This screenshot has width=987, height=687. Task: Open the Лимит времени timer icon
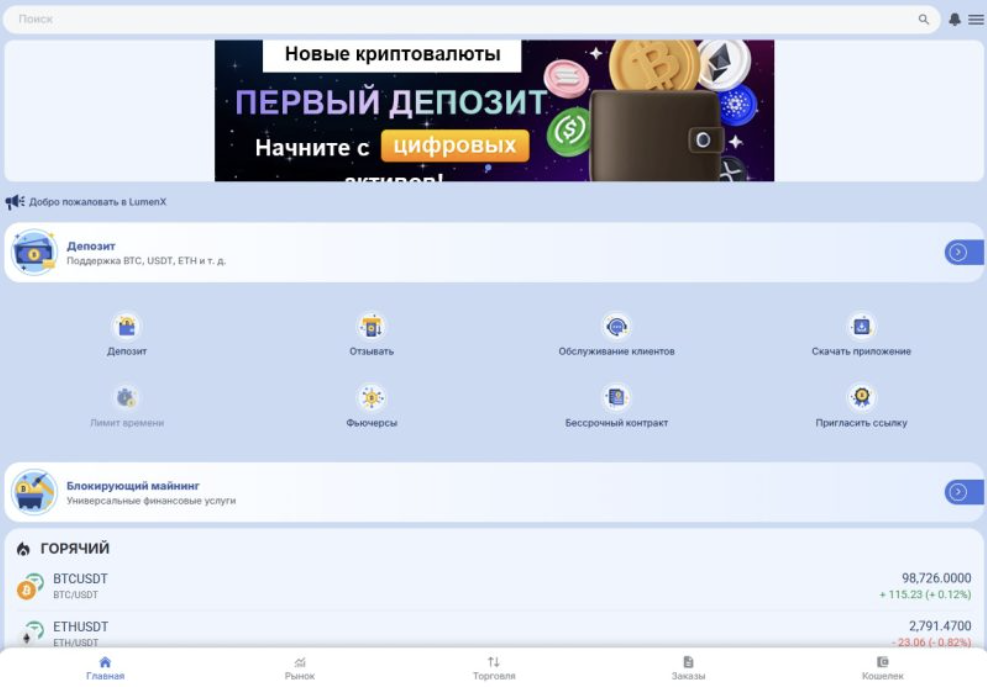[127, 398]
